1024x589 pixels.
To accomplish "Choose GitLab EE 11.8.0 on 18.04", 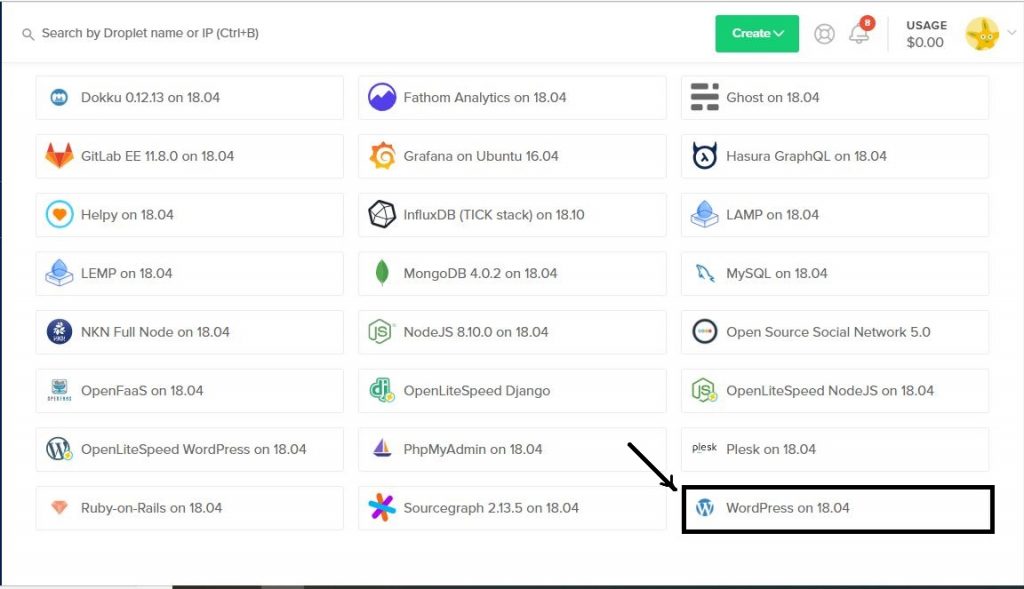I will 189,156.
